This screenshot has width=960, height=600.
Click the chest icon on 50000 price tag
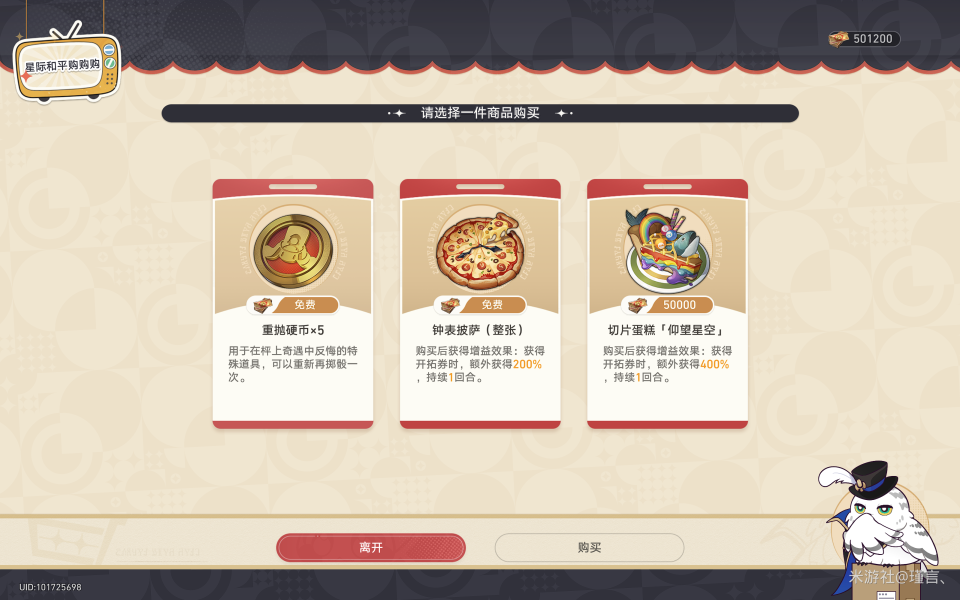(x=637, y=304)
